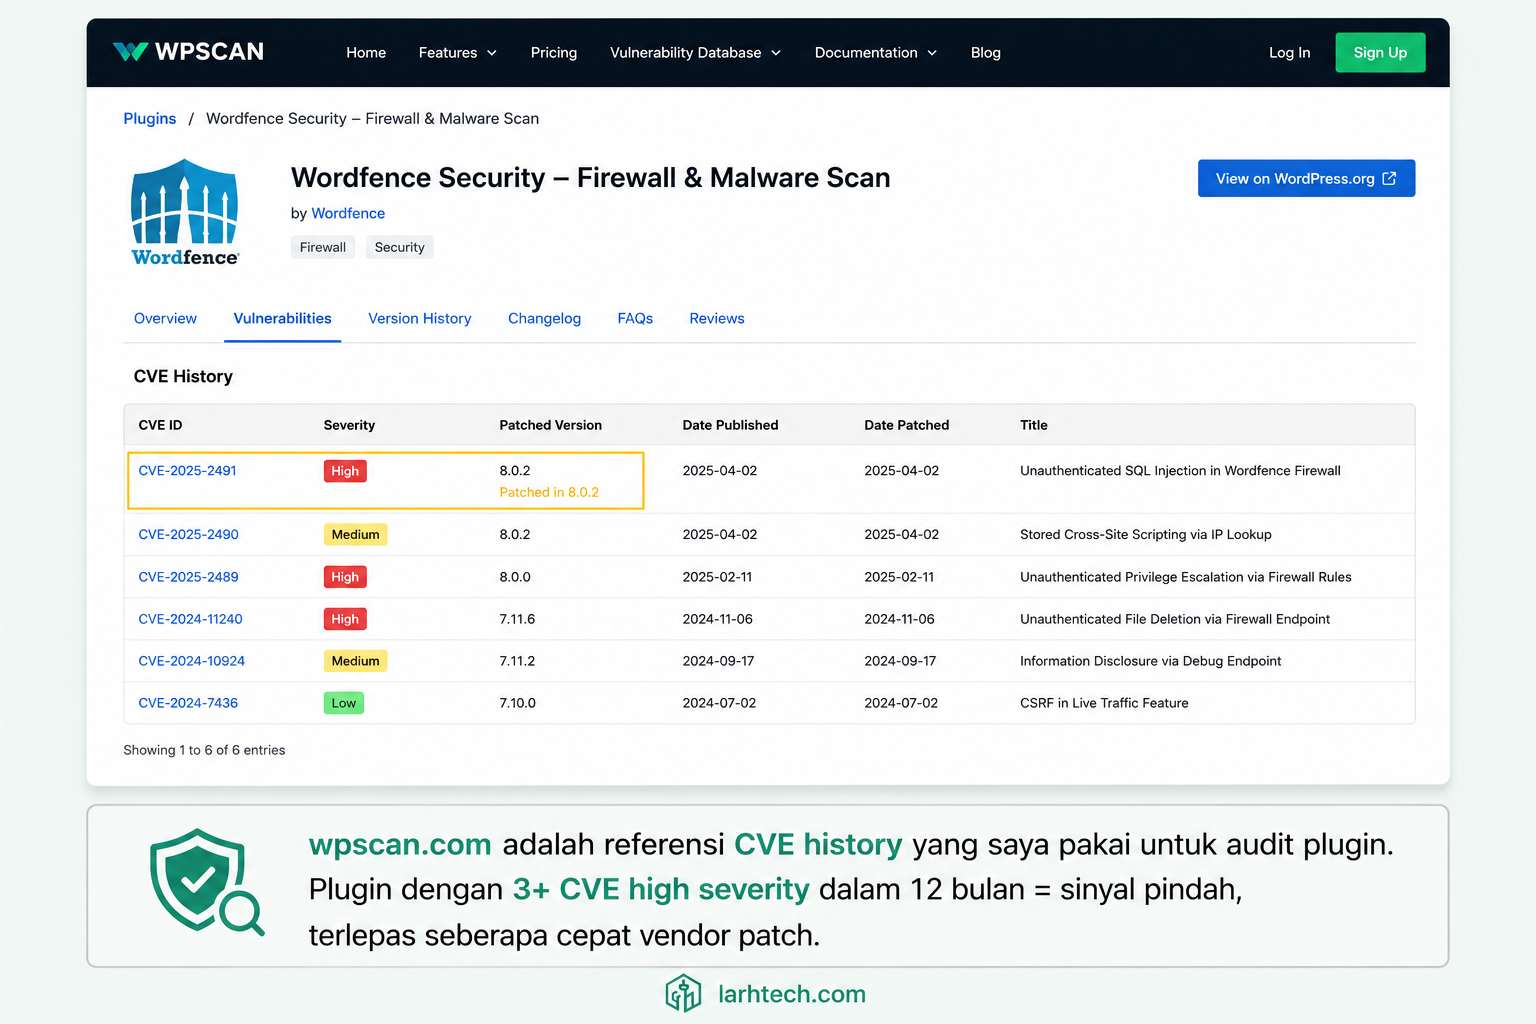Screen dimensions: 1536x1024
Task: Click the Low badge for CVE-2024-7436
Action: tap(343, 703)
